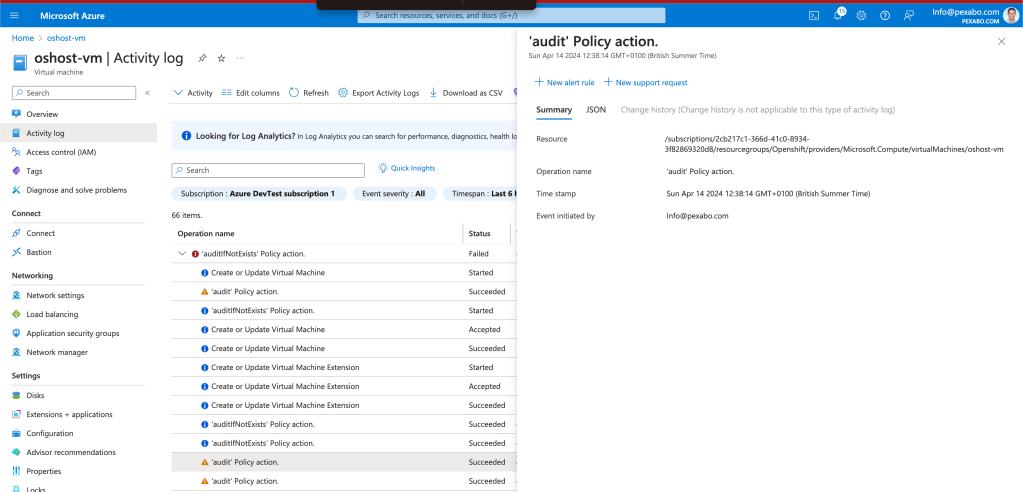Collapse the left sidebar menu
This screenshot has width=1023, height=492.
147,93
